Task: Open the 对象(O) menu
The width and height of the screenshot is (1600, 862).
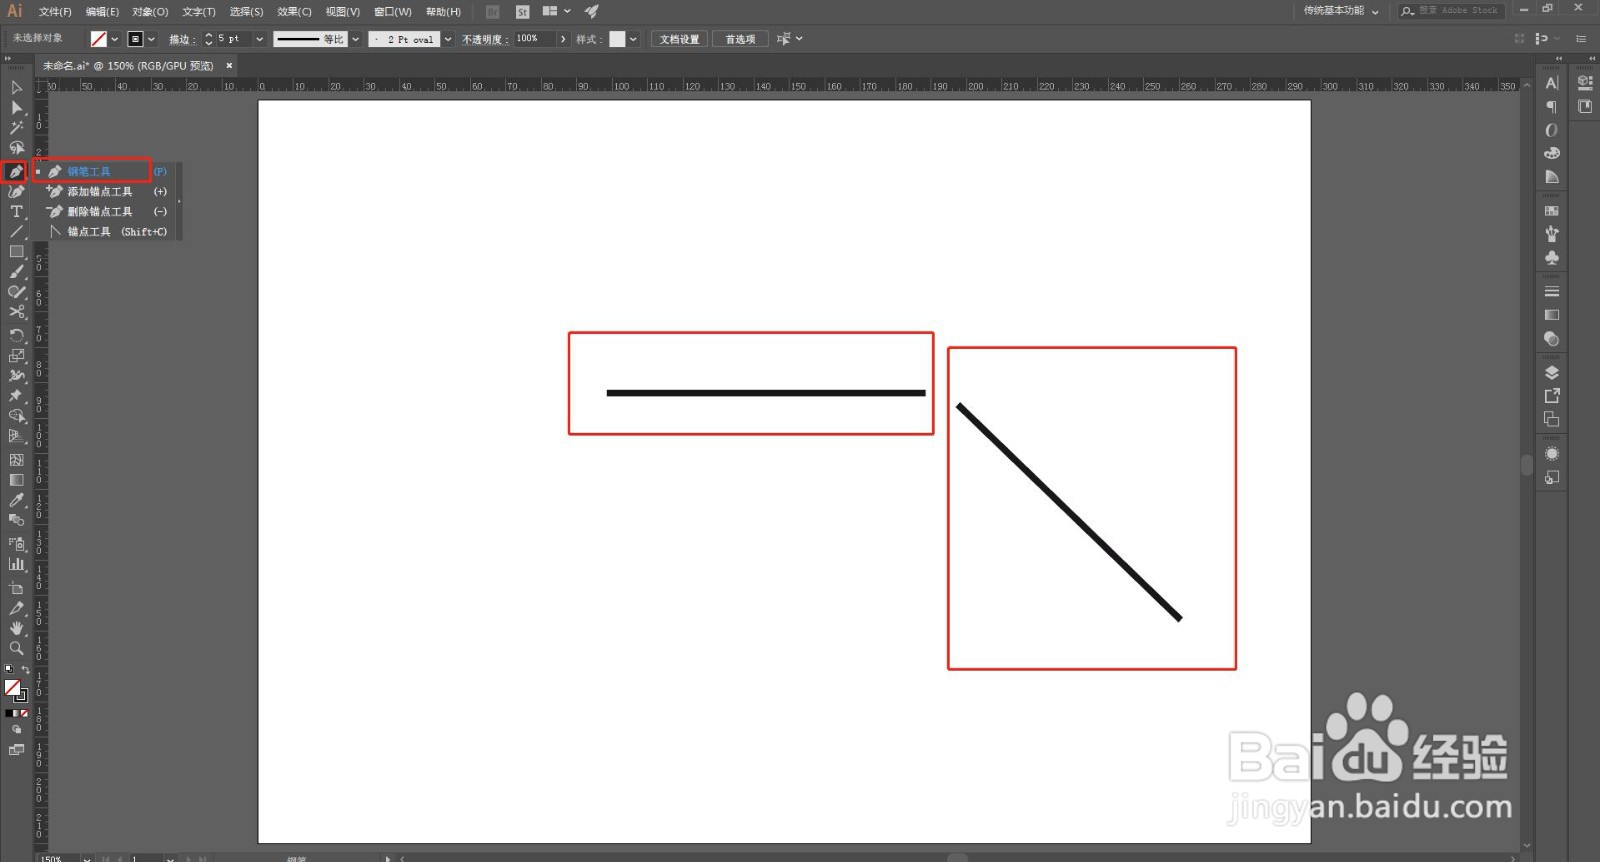Action: [x=150, y=12]
